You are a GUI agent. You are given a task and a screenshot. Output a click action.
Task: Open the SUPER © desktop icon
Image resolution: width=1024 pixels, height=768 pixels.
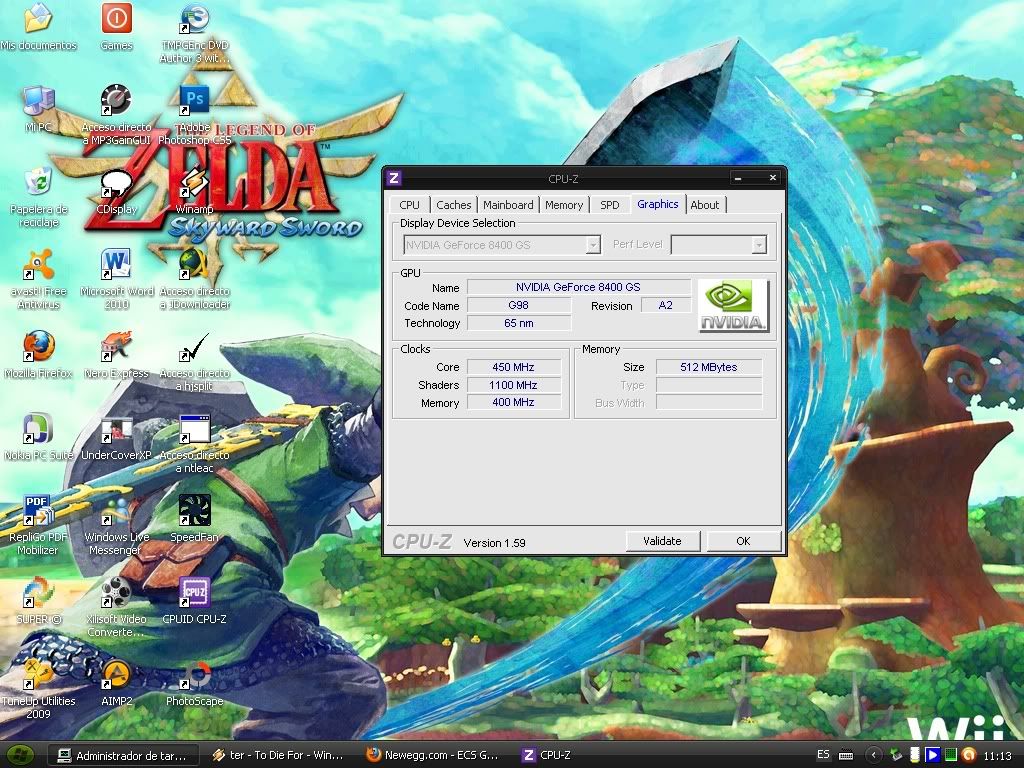39,593
